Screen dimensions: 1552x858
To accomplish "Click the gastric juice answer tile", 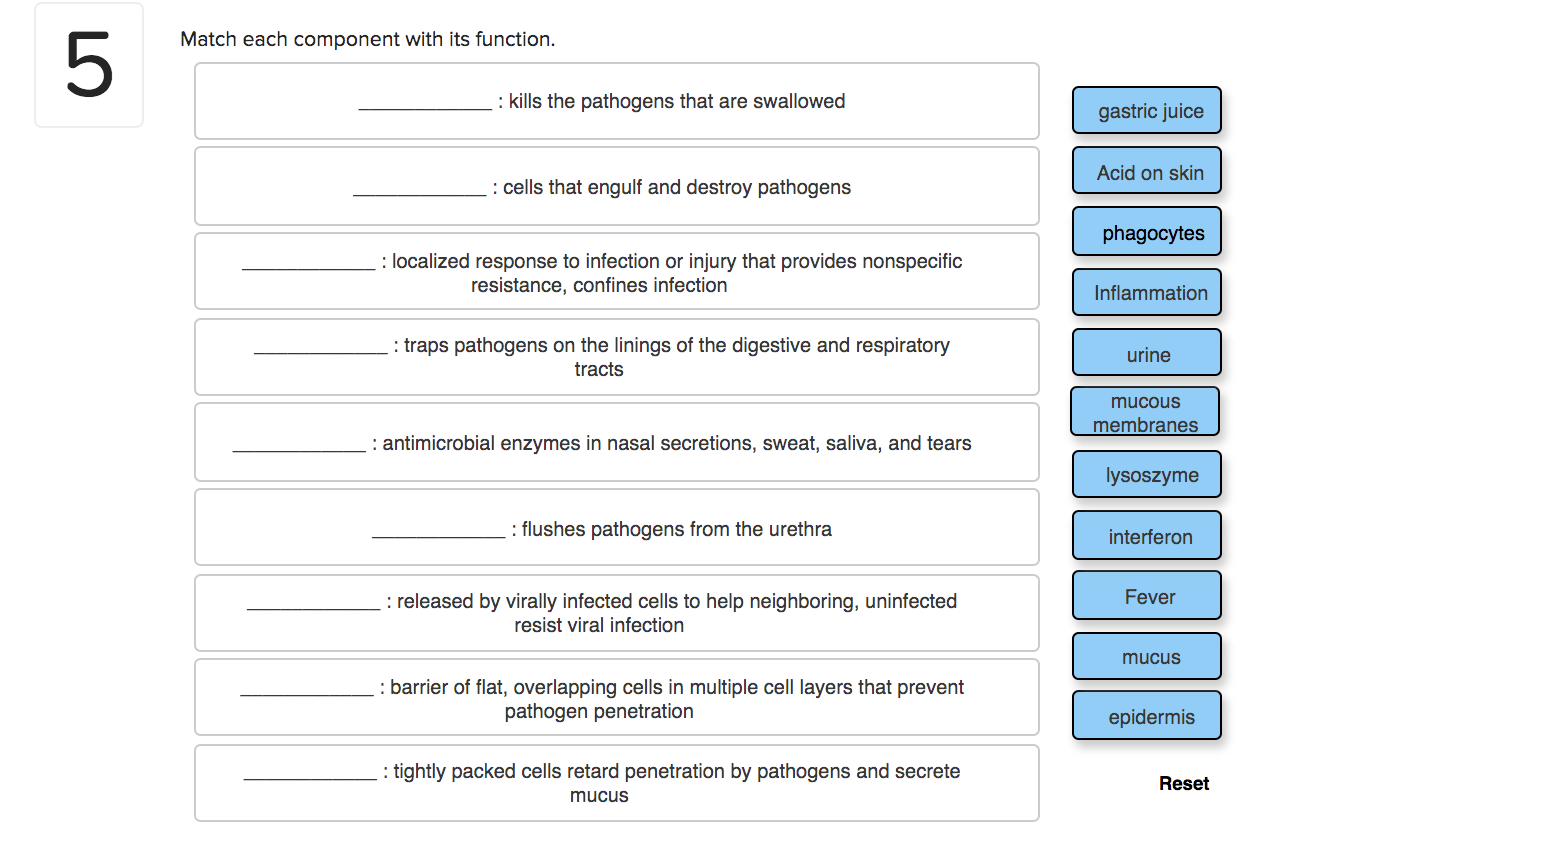I will [x=1147, y=110].
